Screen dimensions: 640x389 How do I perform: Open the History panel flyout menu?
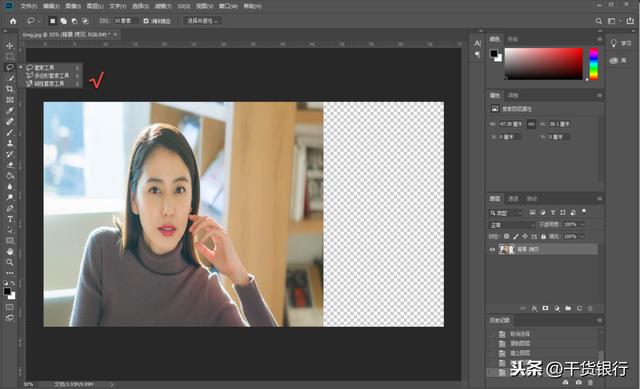point(600,320)
